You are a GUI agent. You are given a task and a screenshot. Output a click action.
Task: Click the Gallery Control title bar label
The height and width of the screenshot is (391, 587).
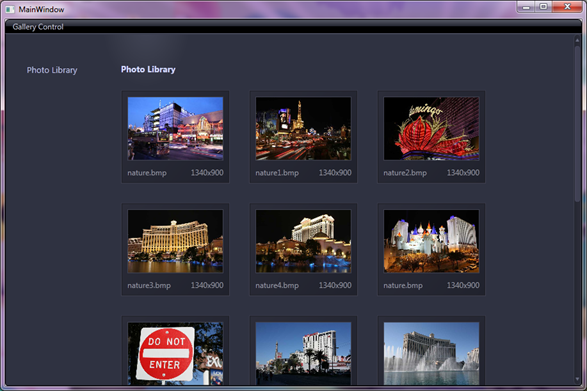click(x=38, y=27)
